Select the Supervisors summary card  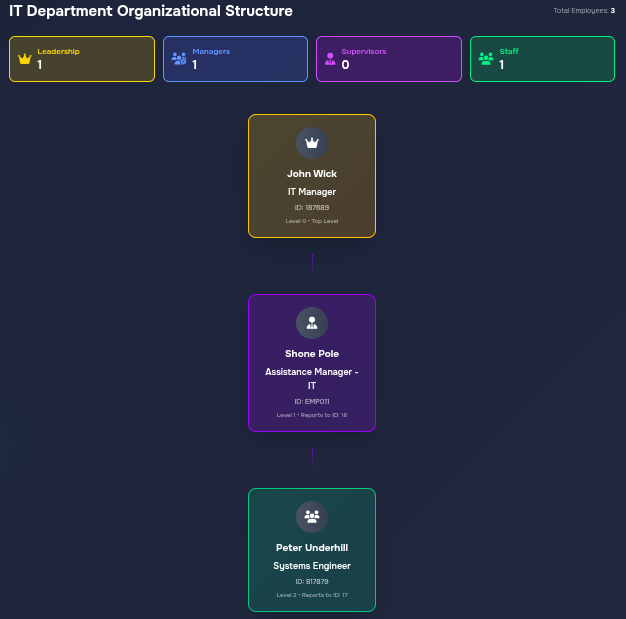click(x=389, y=59)
